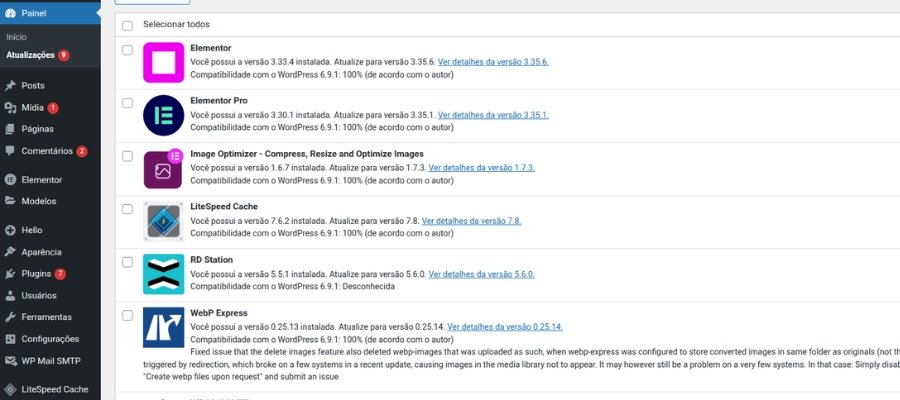This screenshot has width=900, height=400.
Task: Click the WebP Express plugin icon
Action: (163, 327)
